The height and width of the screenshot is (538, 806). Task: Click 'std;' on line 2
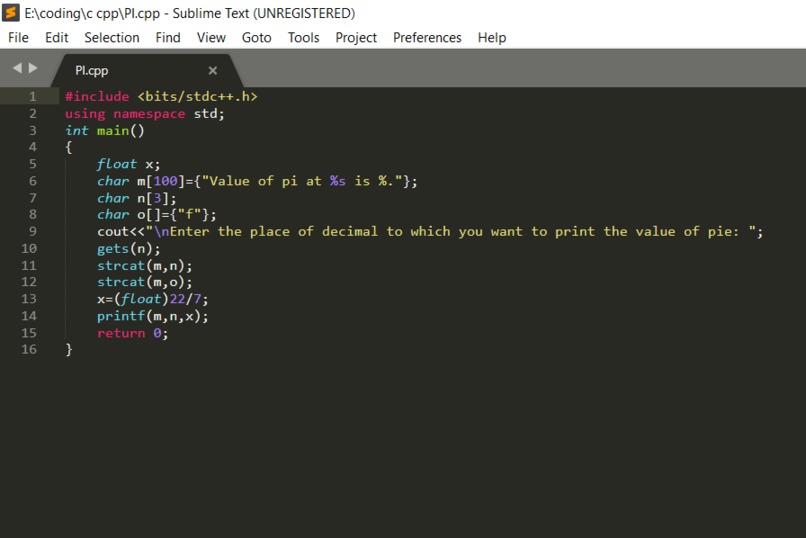click(209, 114)
